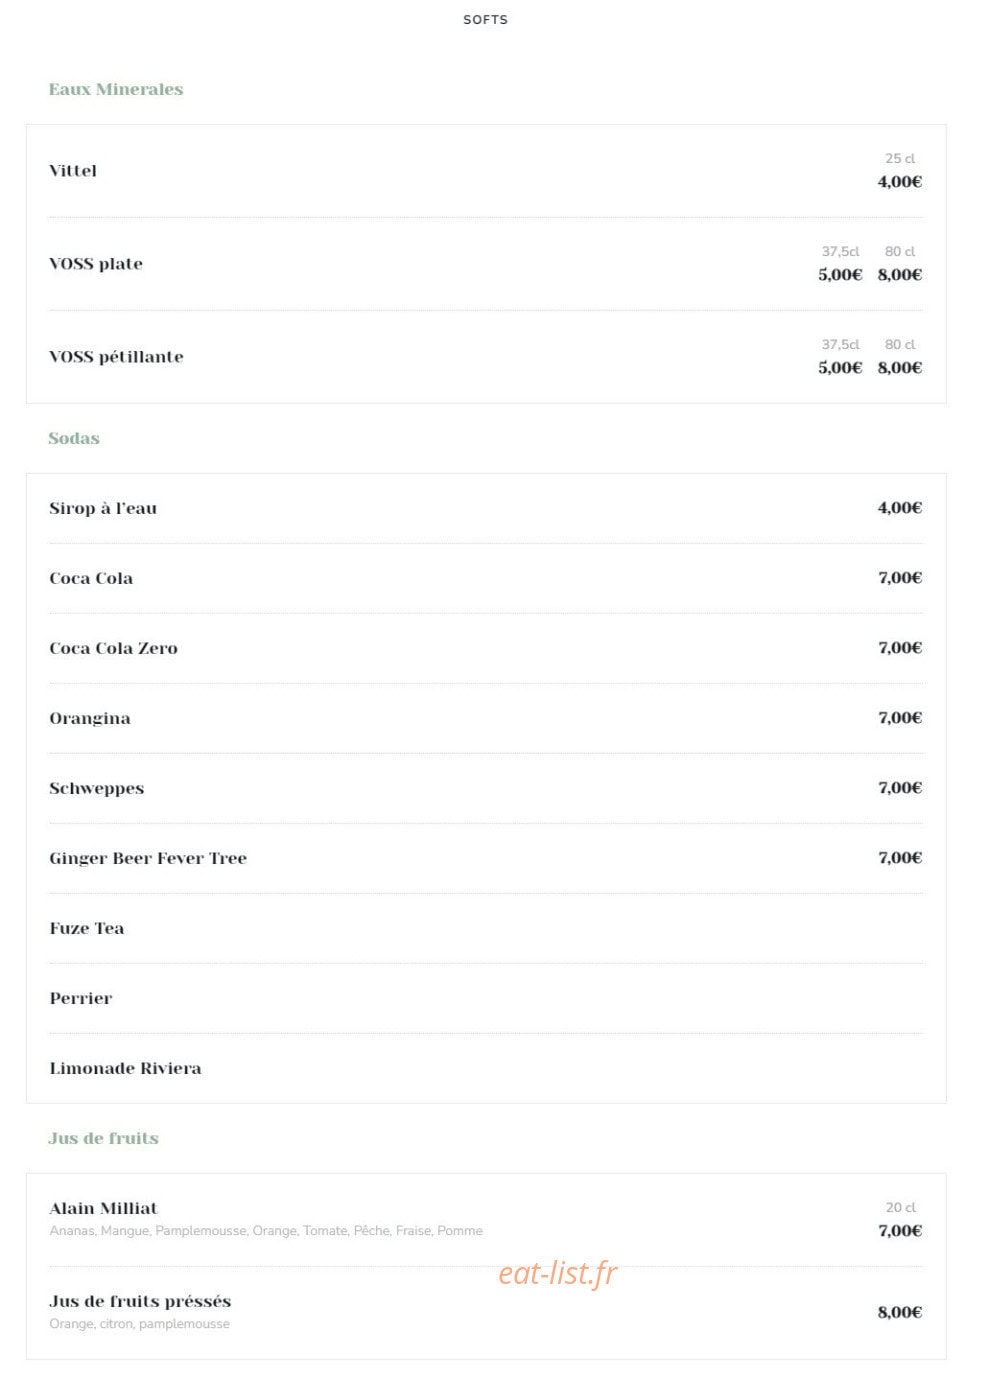The image size is (989, 1378).
Task: Select the Sodas section heading
Action: coord(74,438)
